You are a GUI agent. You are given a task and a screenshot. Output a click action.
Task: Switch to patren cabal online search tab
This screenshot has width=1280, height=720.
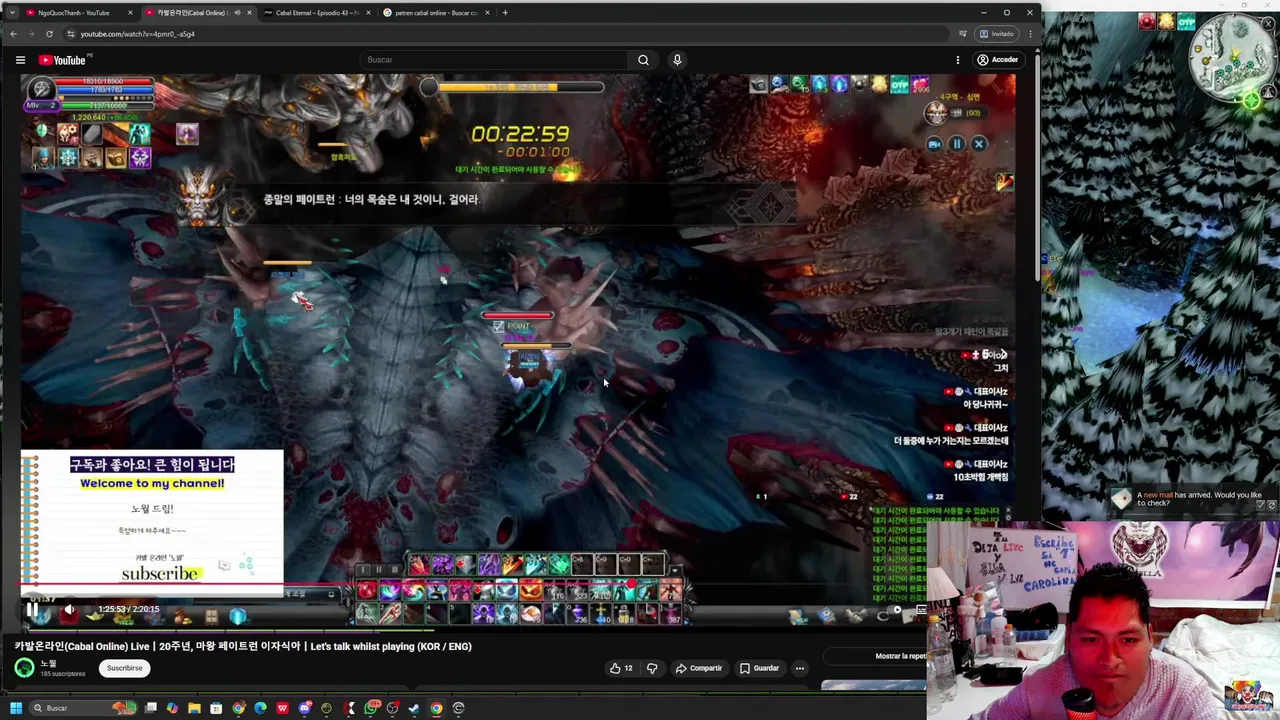coord(434,13)
